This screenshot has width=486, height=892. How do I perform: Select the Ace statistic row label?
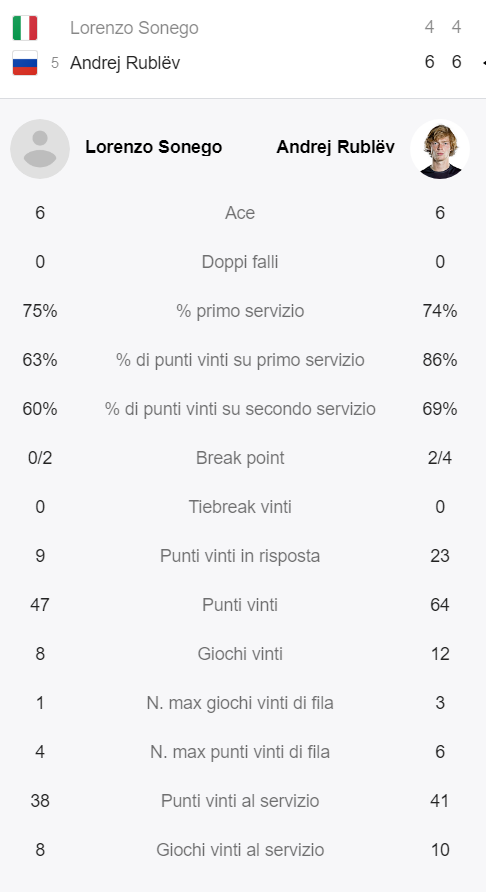(240, 213)
